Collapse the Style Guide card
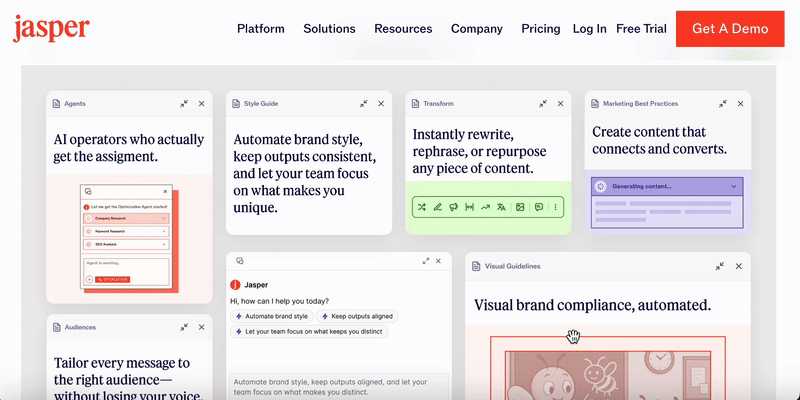Screen dimensions: 800x400 click(364, 104)
